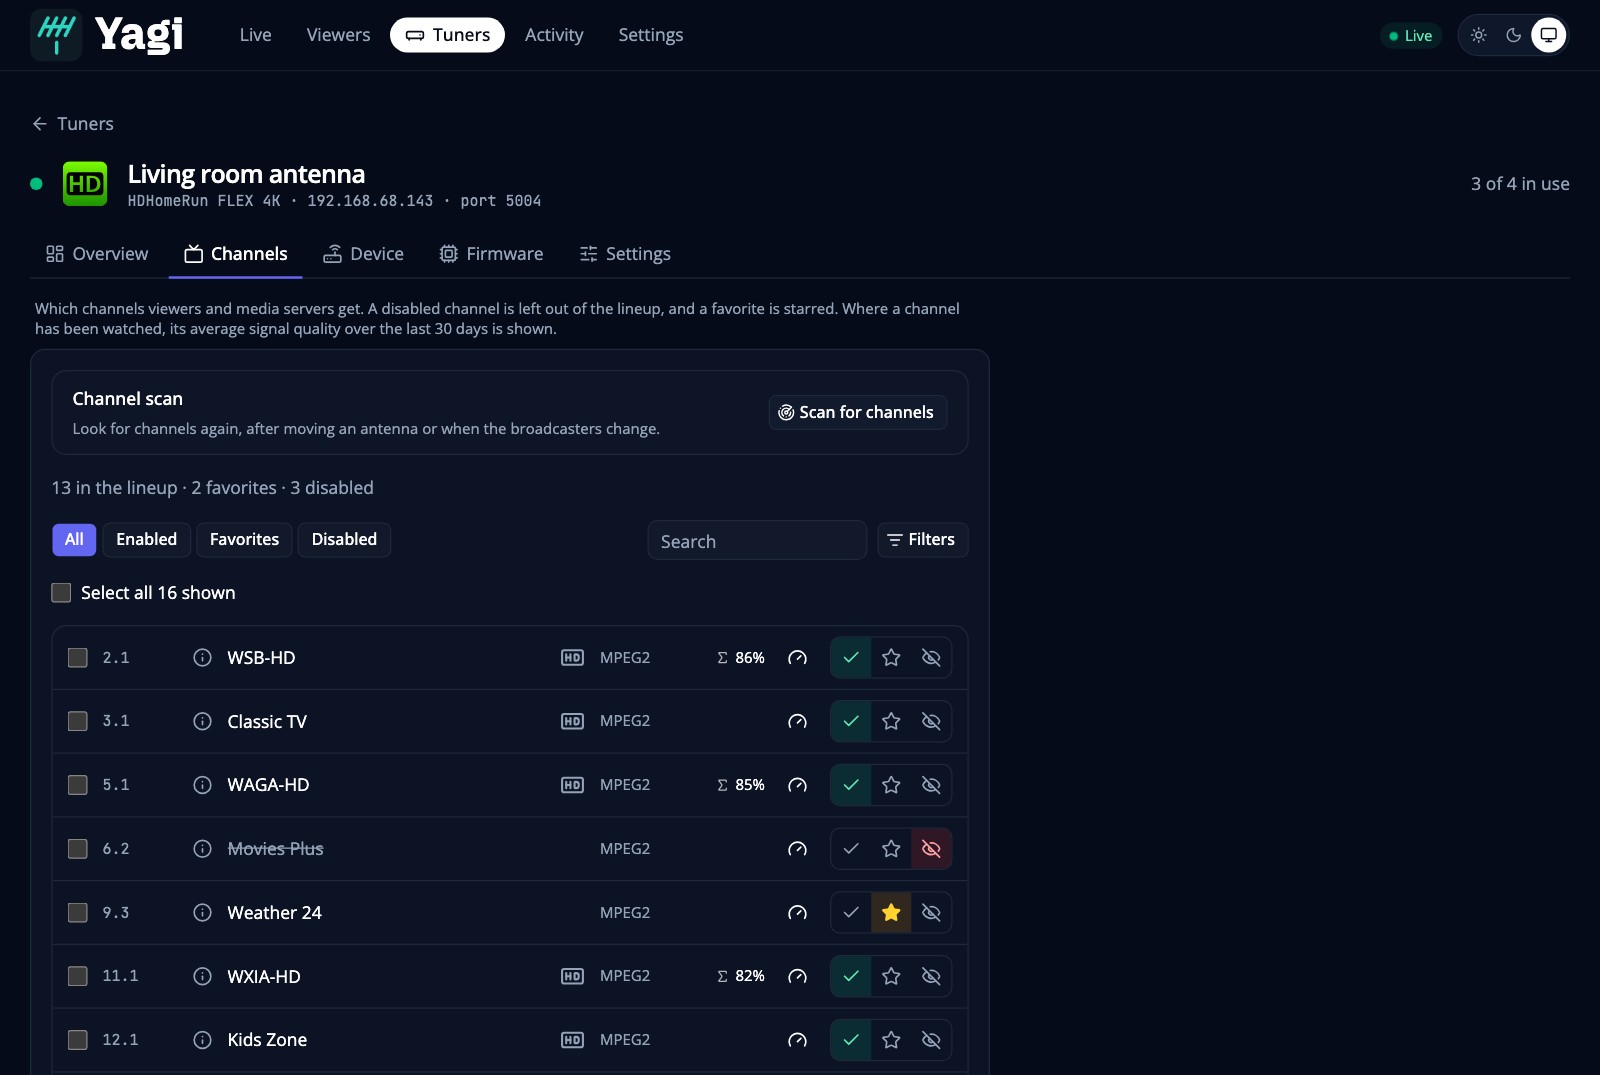
Task: Open info for Classic TV channel
Action: (202, 721)
